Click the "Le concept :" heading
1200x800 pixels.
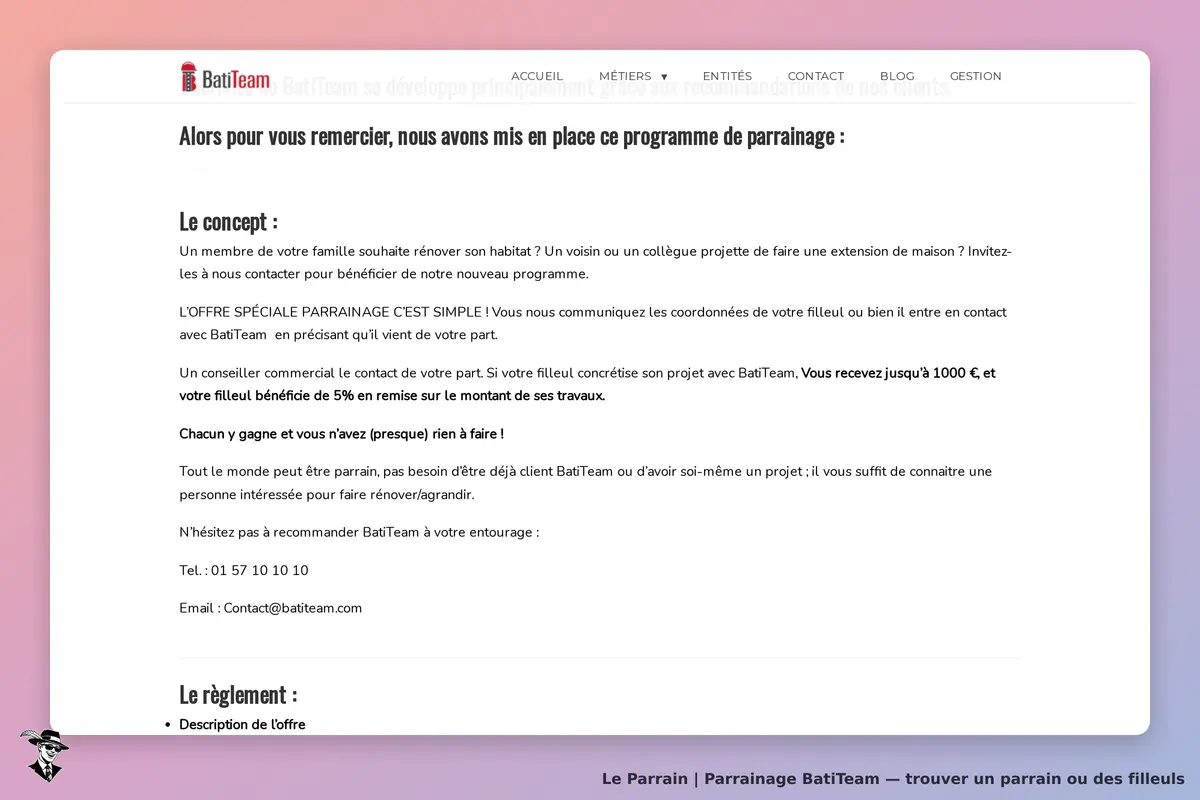click(x=228, y=221)
